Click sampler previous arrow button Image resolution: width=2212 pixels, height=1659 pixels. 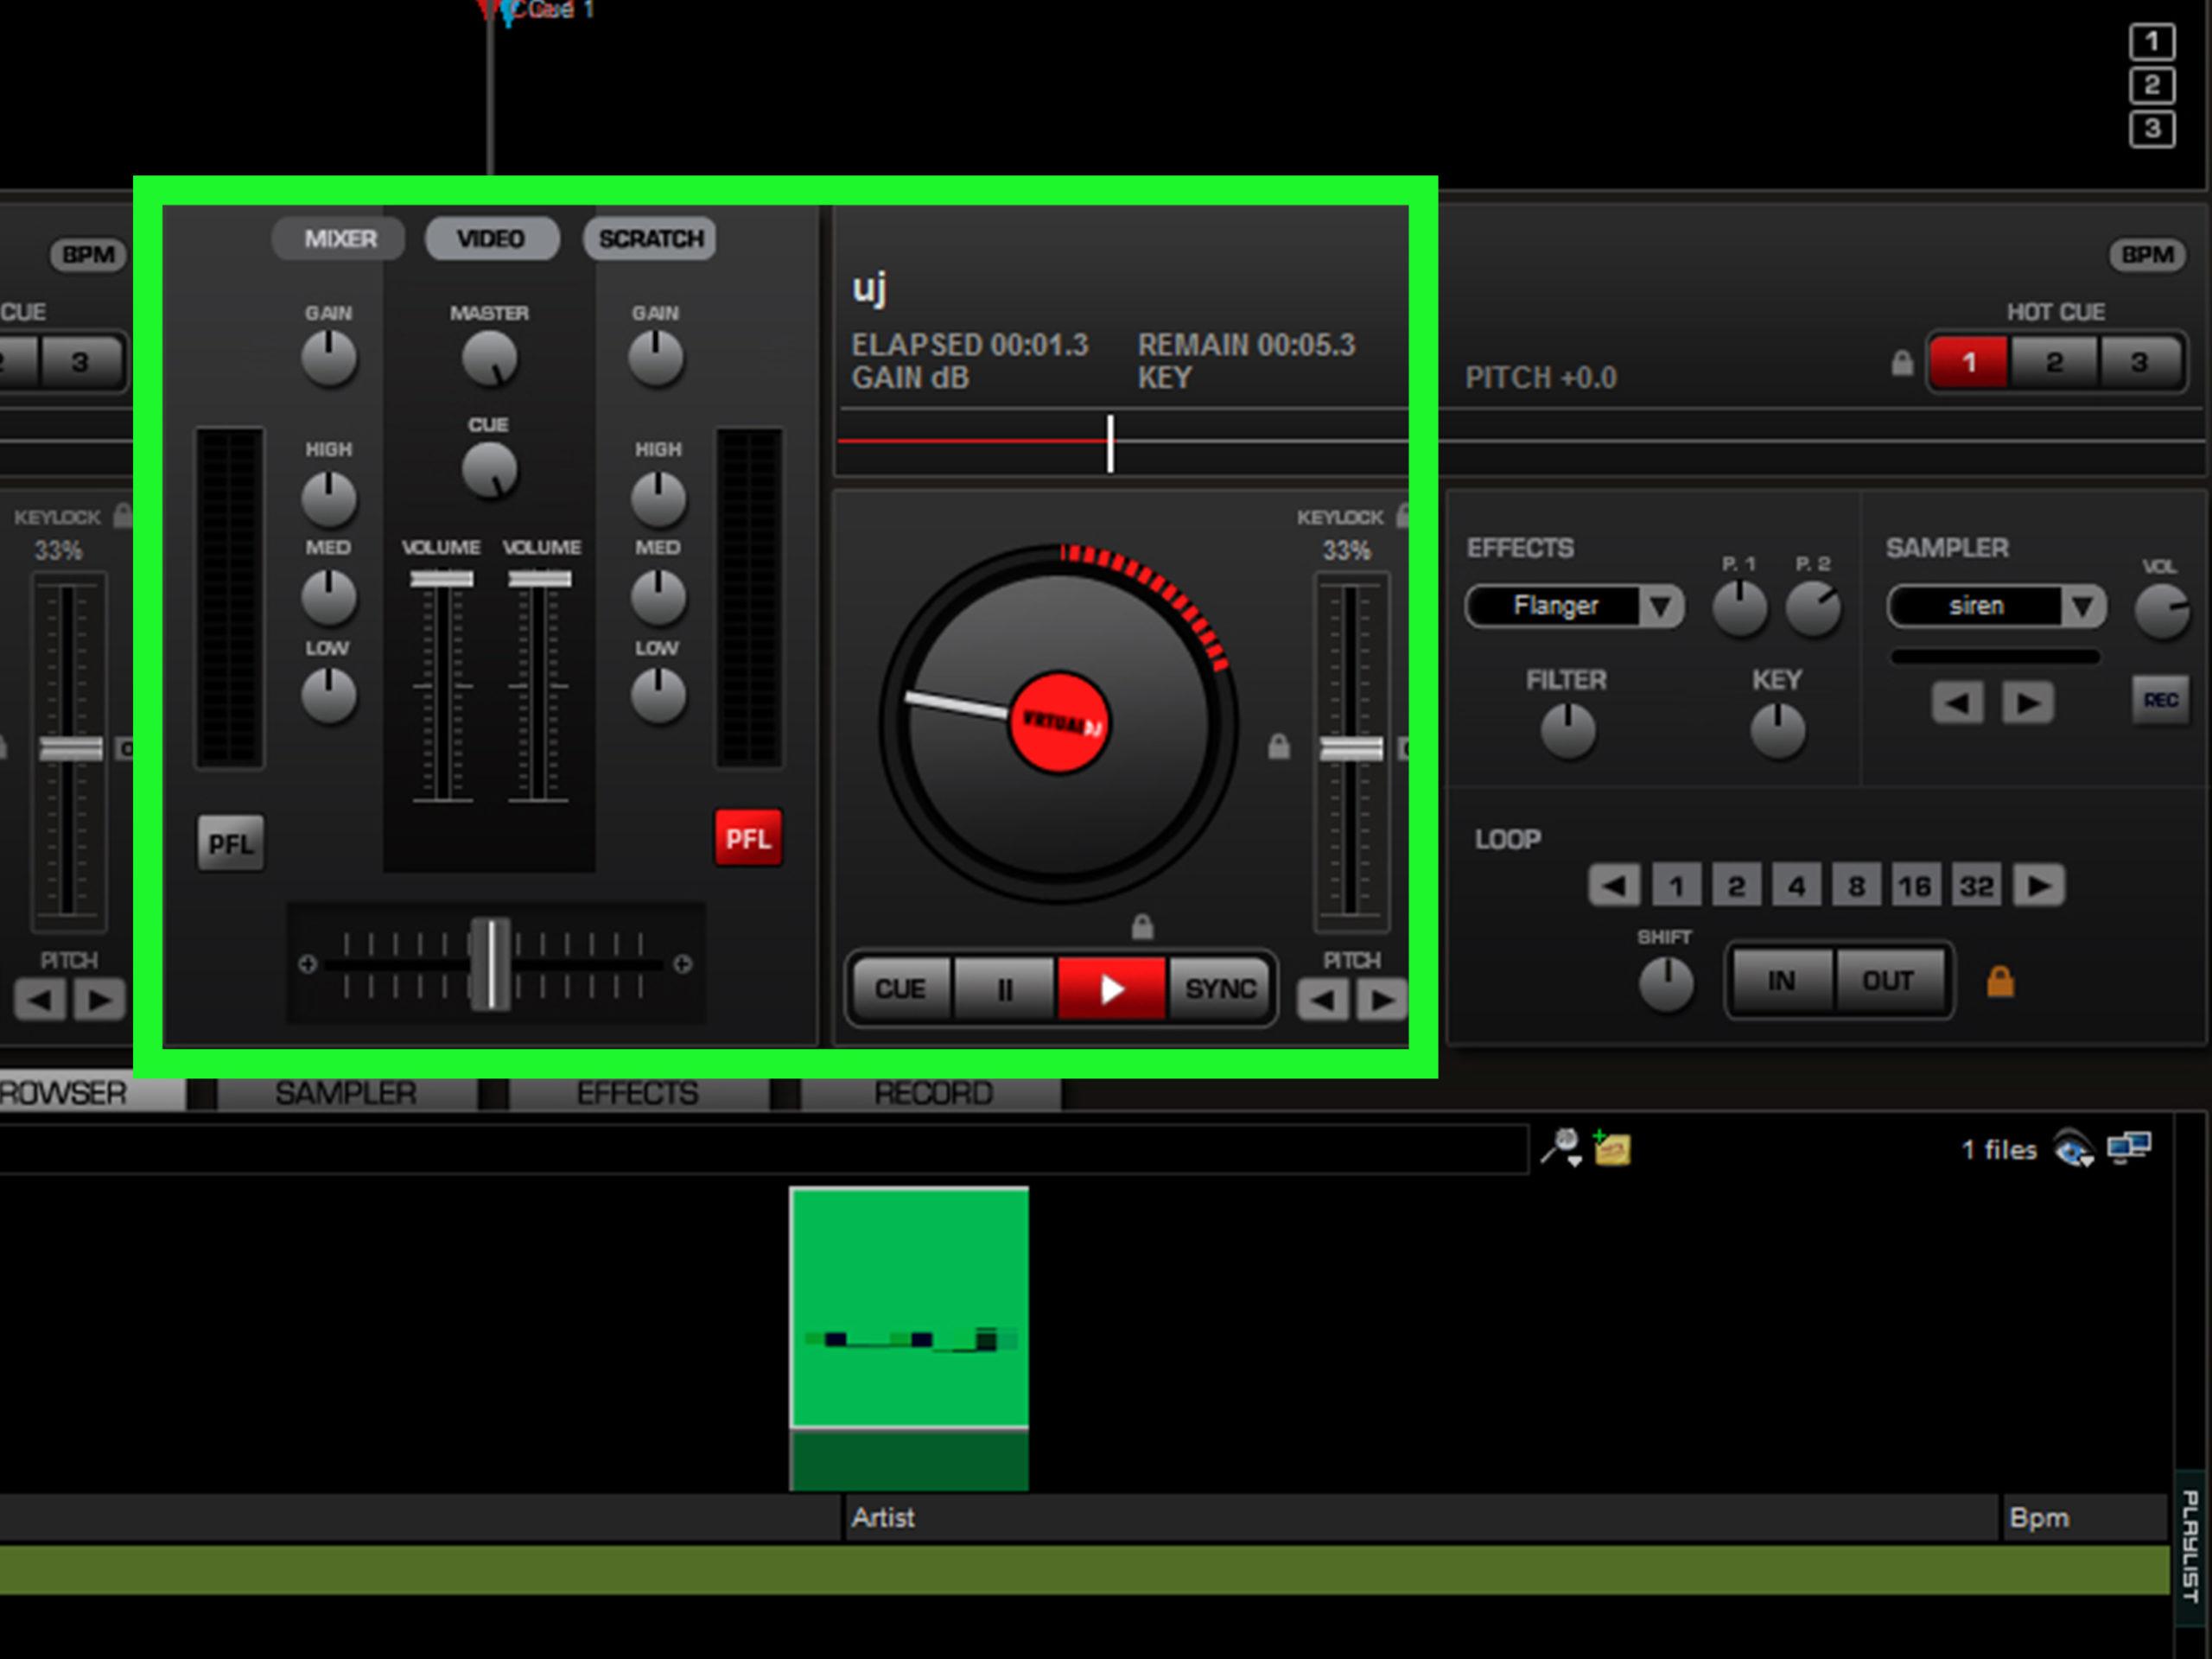pos(1957,702)
